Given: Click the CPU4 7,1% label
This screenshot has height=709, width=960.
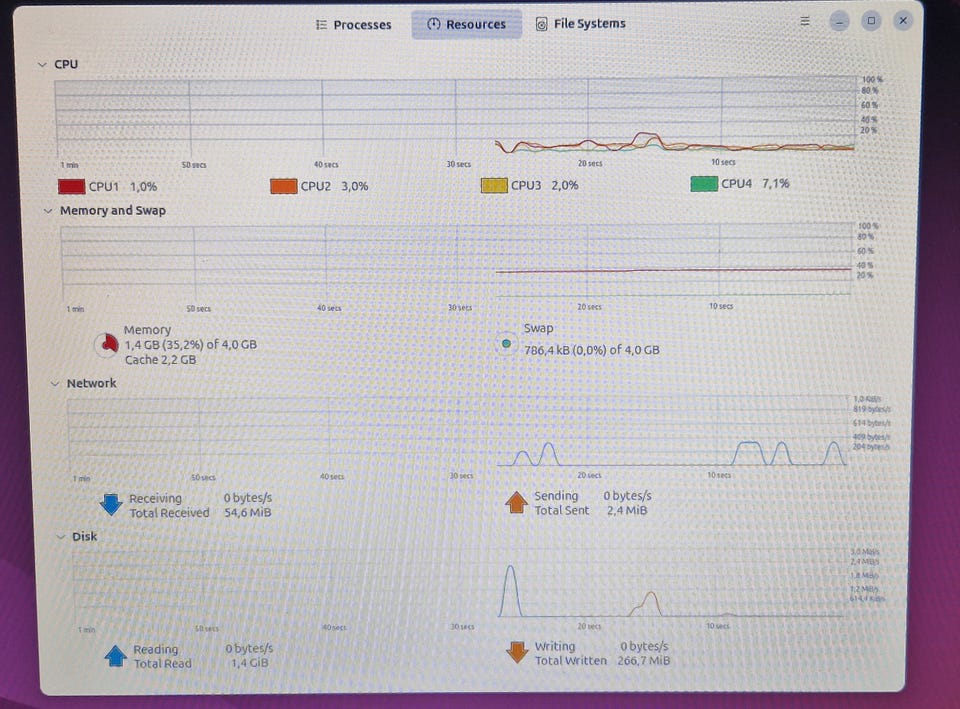Looking at the screenshot, I should coord(756,183).
